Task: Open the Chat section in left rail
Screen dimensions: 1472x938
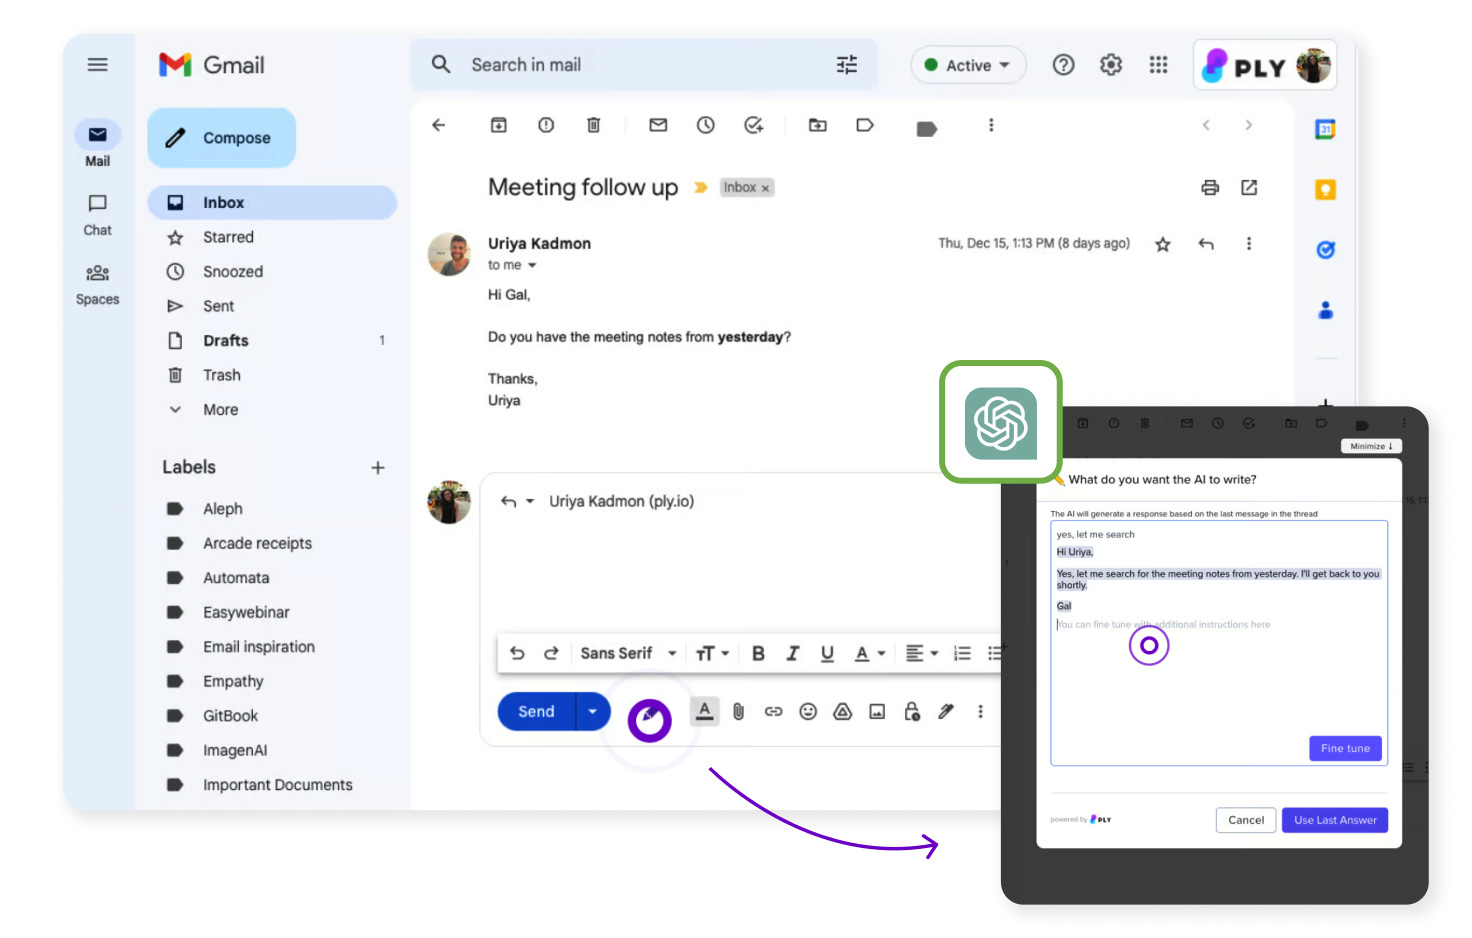Action: [x=97, y=214]
